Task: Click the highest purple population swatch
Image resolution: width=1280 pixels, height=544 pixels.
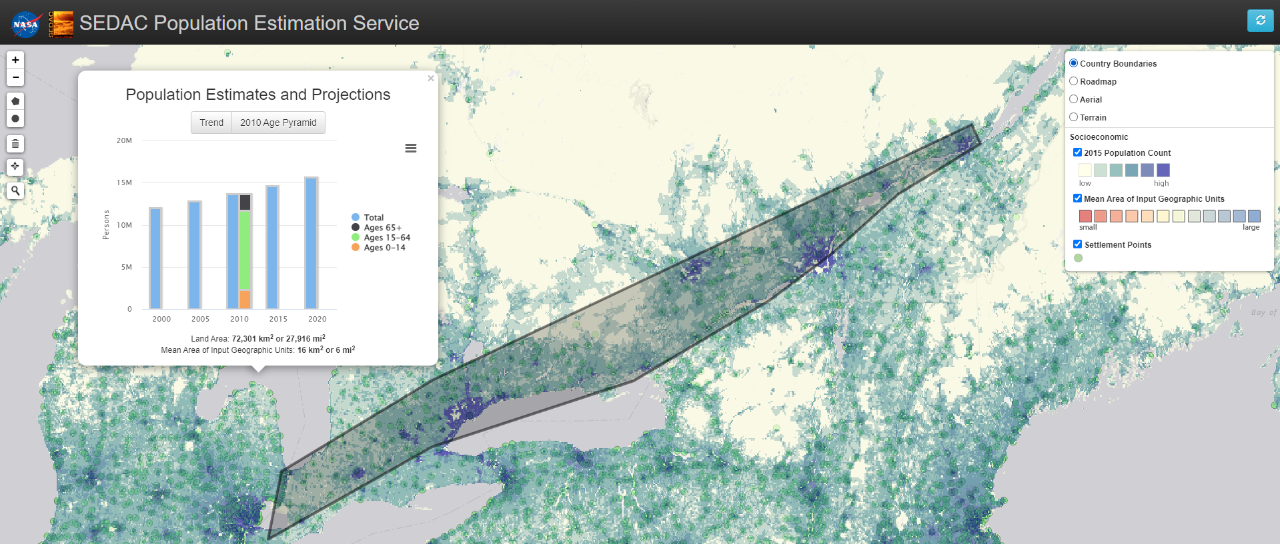Action: 1163,170
